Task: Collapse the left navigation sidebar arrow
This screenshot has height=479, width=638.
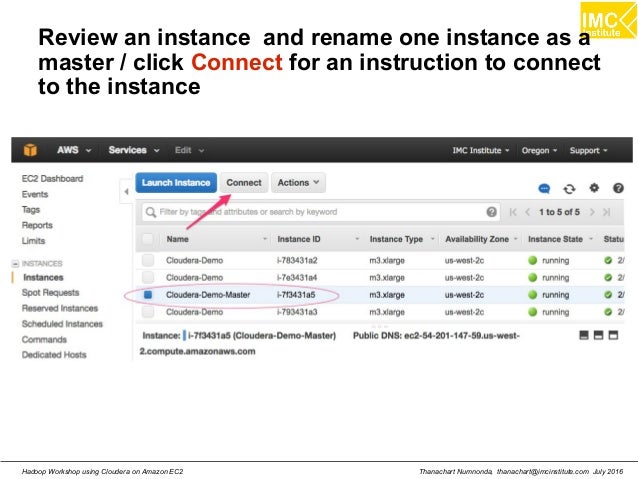Action: (x=127, y=191)
